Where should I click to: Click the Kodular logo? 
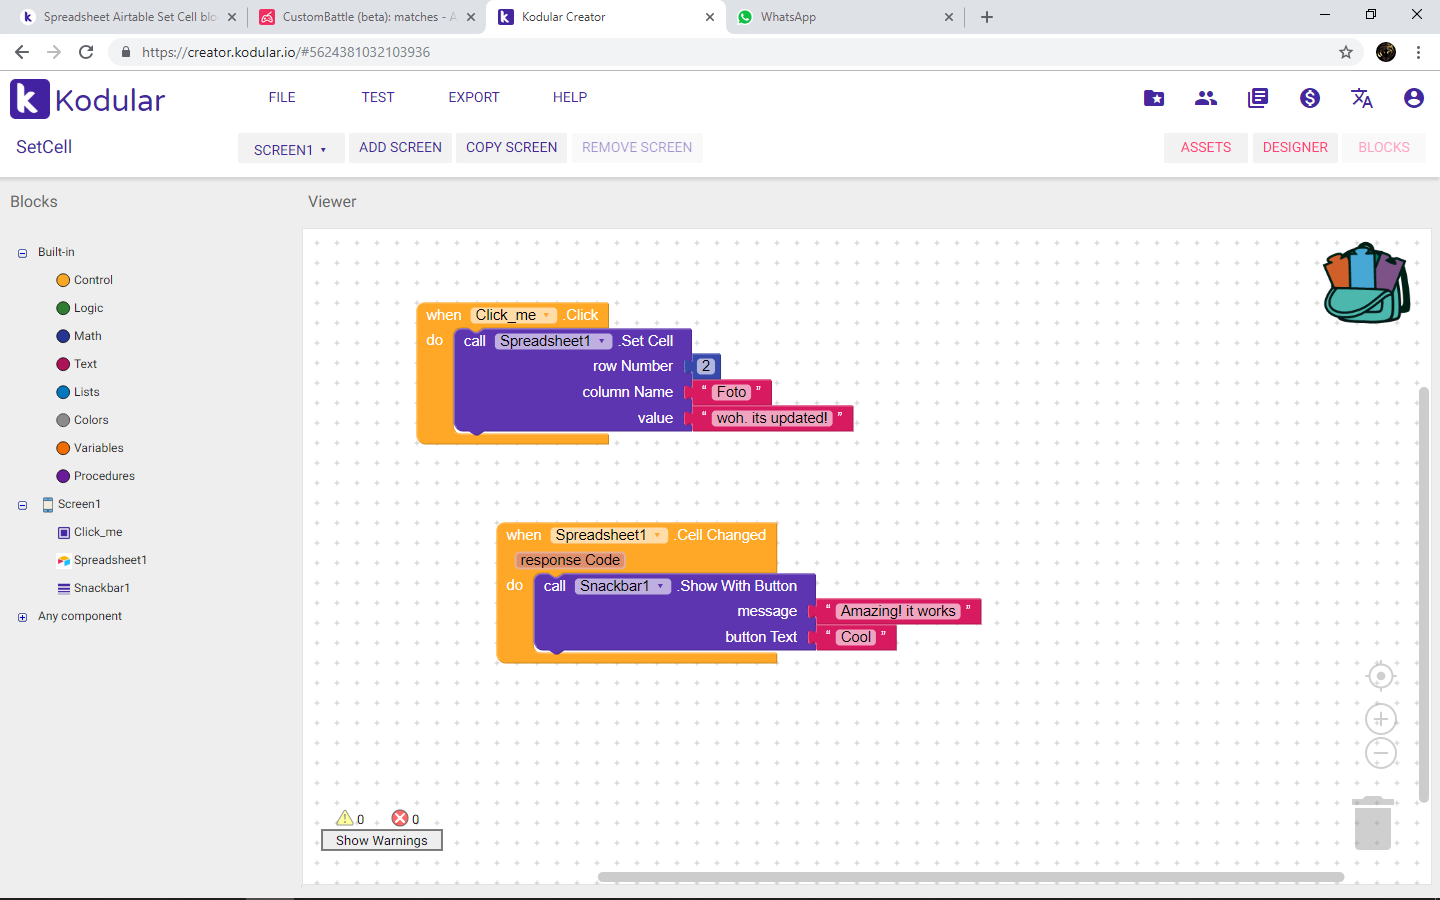pyautogui.click(x=88, y=99)
